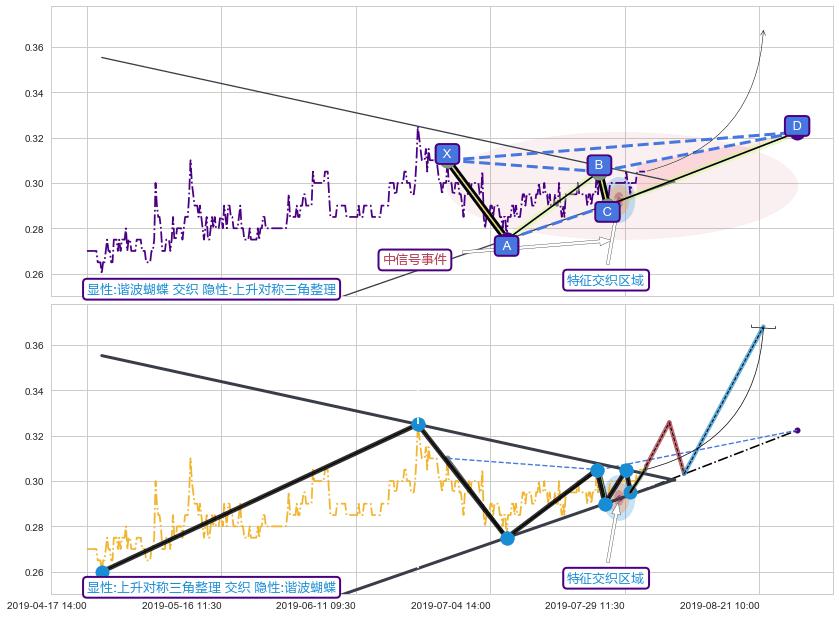The image size is (839, 617).
Task: Click 特征交织区域 label in the lower chart
Action: point(606,578)
